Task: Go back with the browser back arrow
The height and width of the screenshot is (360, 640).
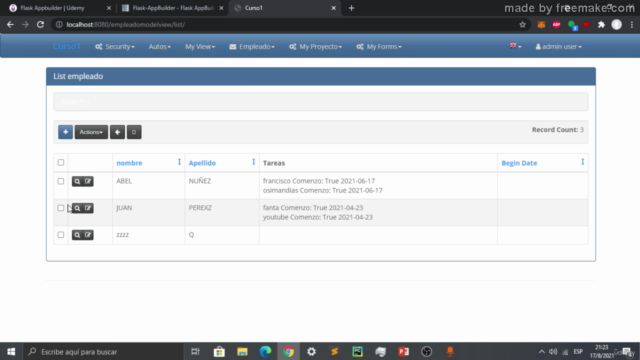Action: pyautogui.click(x=10, y=24)
